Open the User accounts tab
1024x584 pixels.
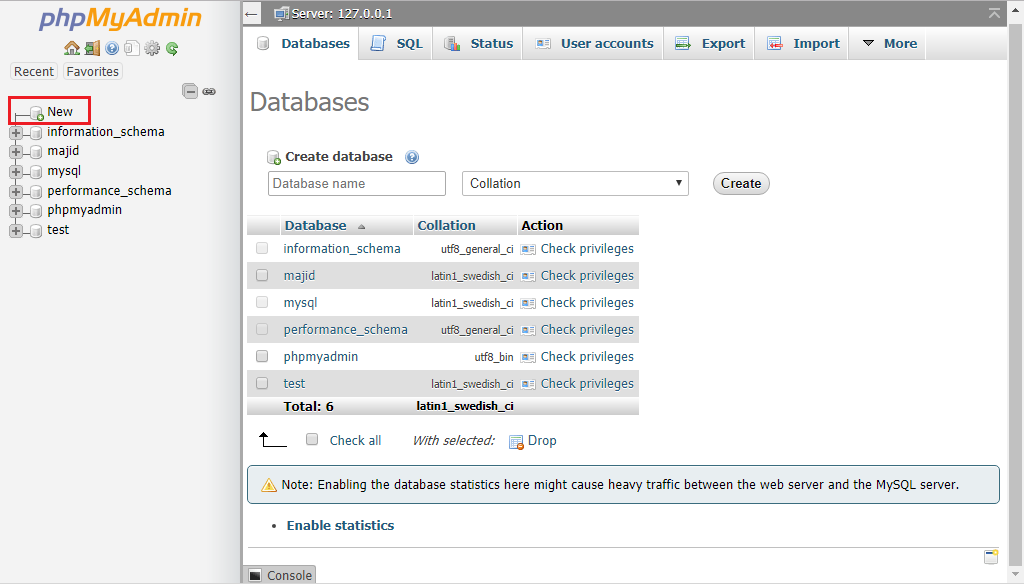click(x=594, y=44)
